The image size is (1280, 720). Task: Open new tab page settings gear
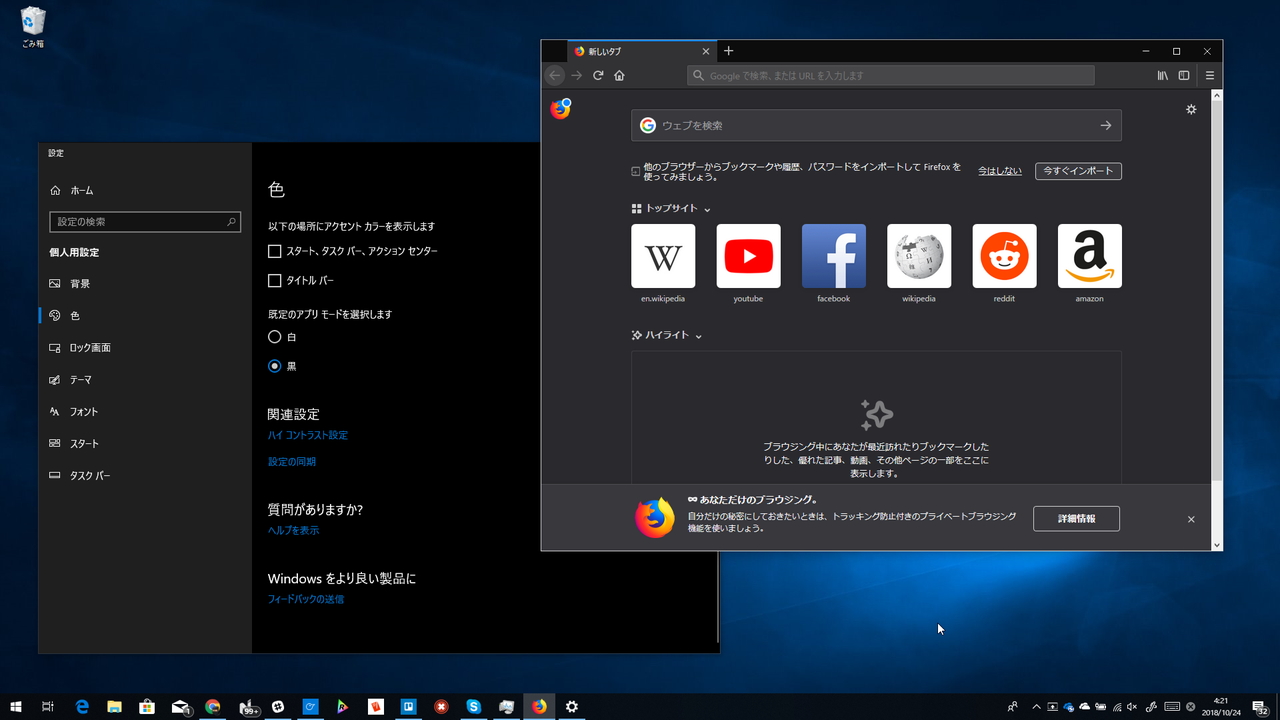1190,109
